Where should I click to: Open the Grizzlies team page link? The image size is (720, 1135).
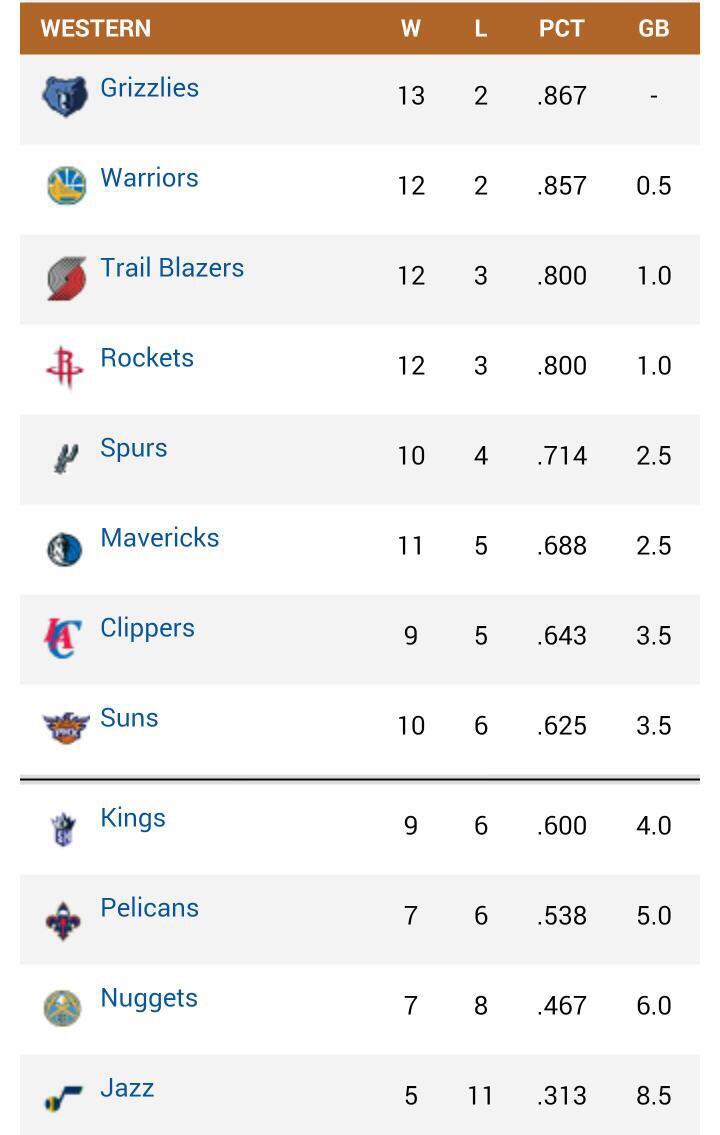149,88
